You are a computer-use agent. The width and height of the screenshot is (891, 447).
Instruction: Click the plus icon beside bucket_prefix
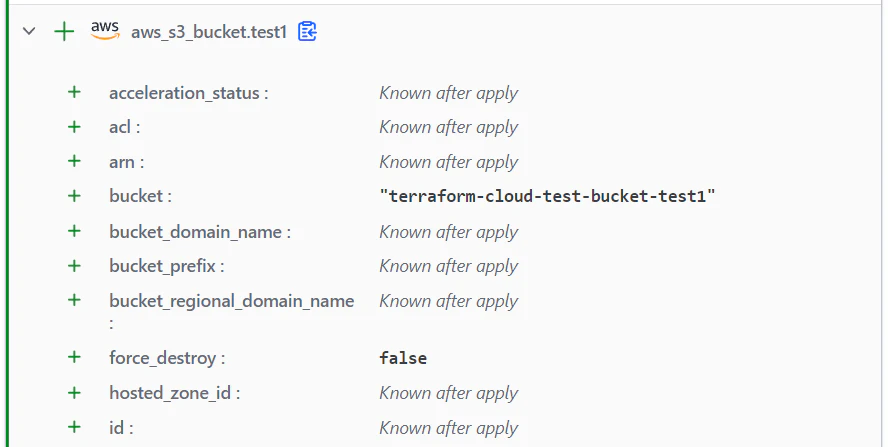point(74,265)
